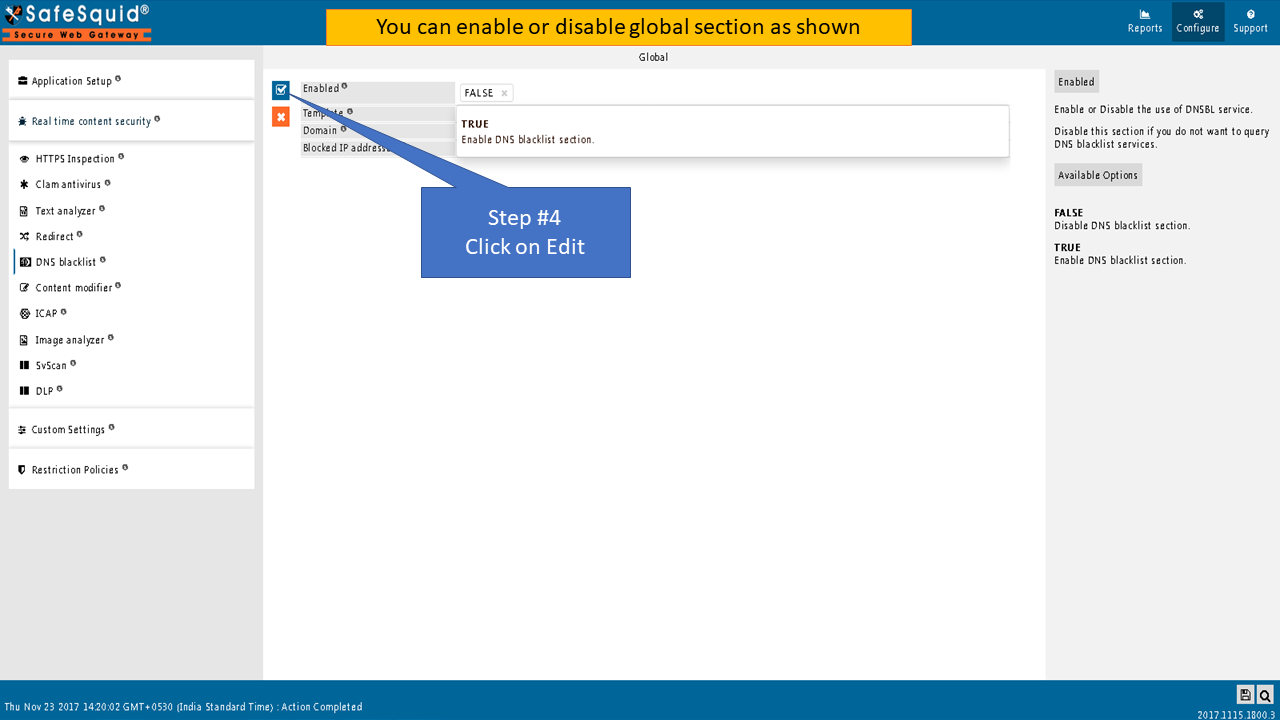
Task: Click the Image analyzer icon
Action: (x=25, y=340)
